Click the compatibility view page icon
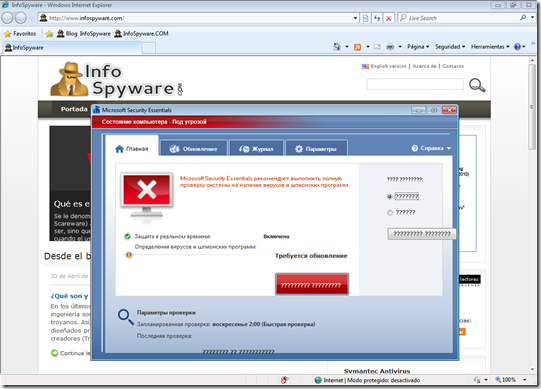541x389 pixels. tap(366, 18)
